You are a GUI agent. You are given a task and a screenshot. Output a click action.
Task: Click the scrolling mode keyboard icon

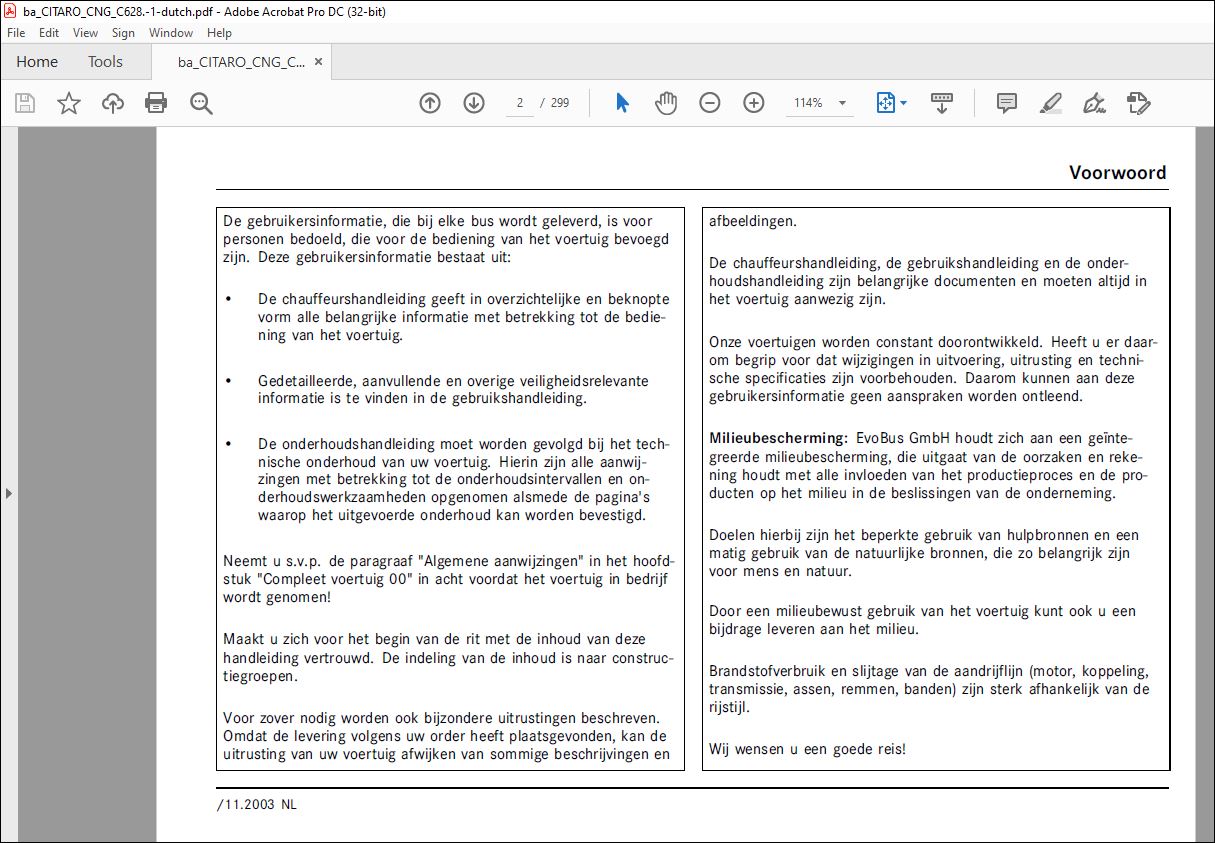[x=942, y=103]
